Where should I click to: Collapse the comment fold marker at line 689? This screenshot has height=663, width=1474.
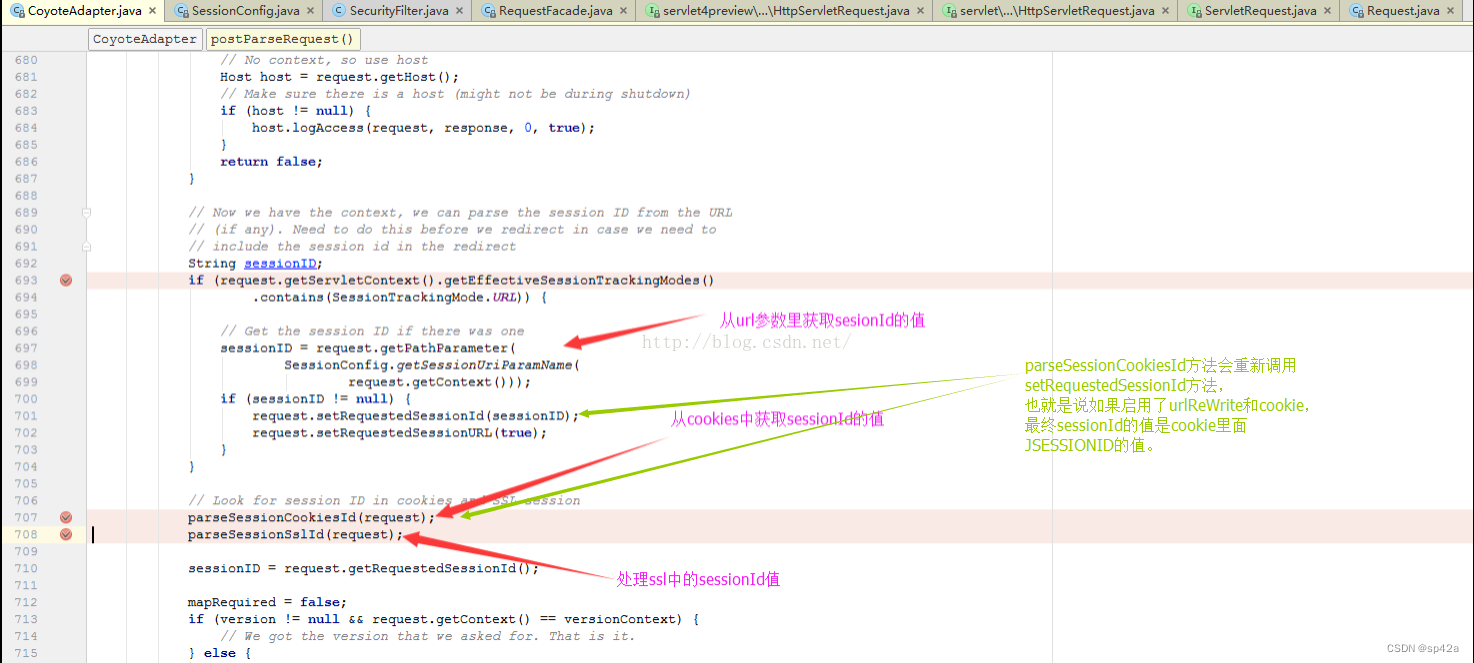[x=87, y=212]
